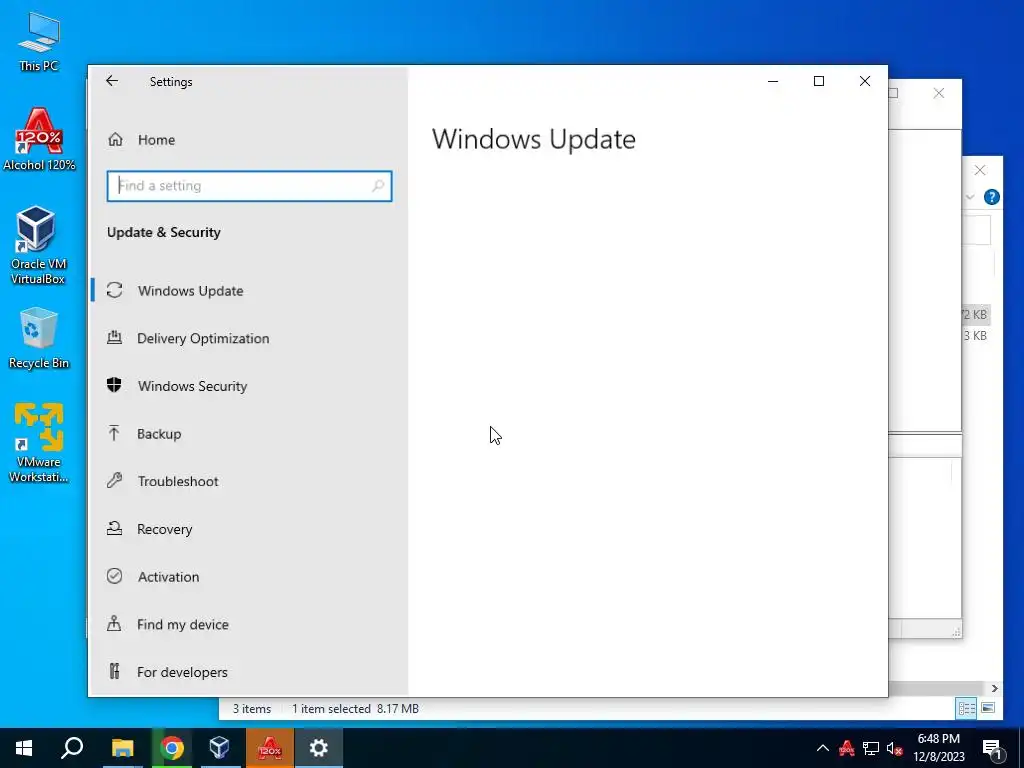
Task: Switch Explorer to details view
Action: coord(967,708)
